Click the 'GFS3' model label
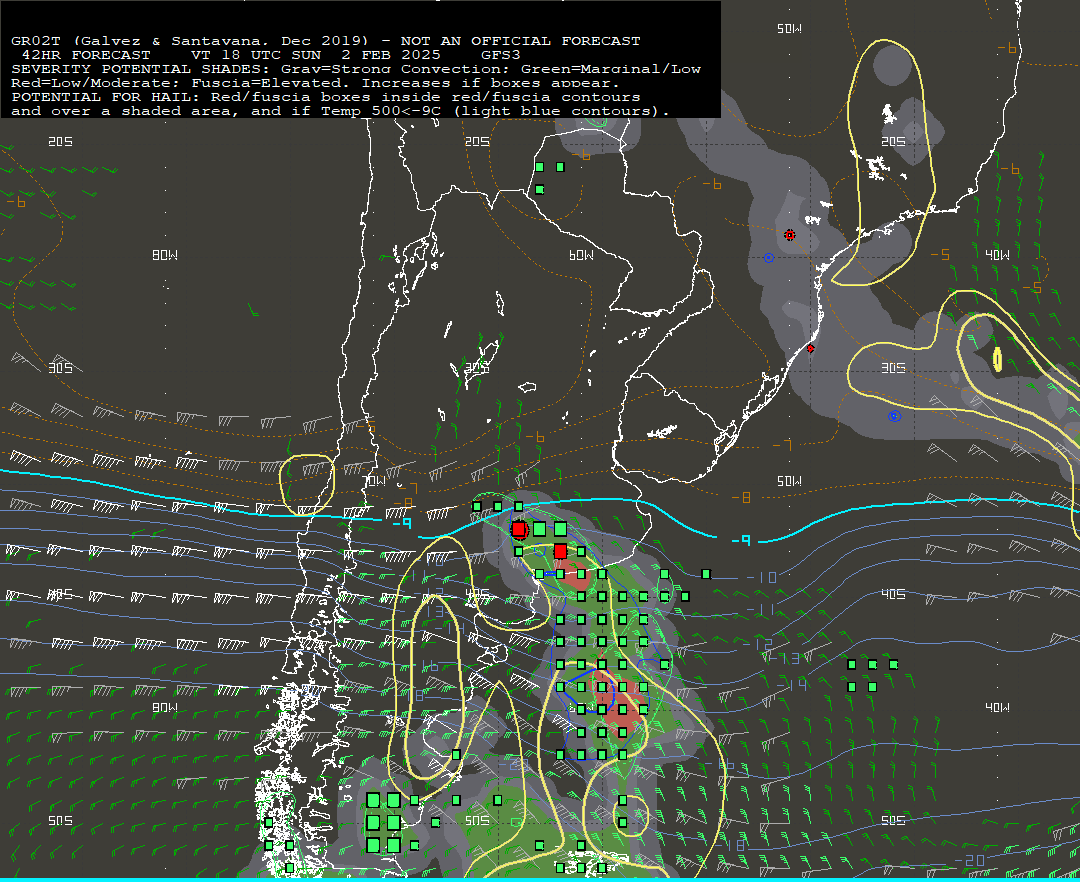The image size is (1080, 882). [501, 55]
